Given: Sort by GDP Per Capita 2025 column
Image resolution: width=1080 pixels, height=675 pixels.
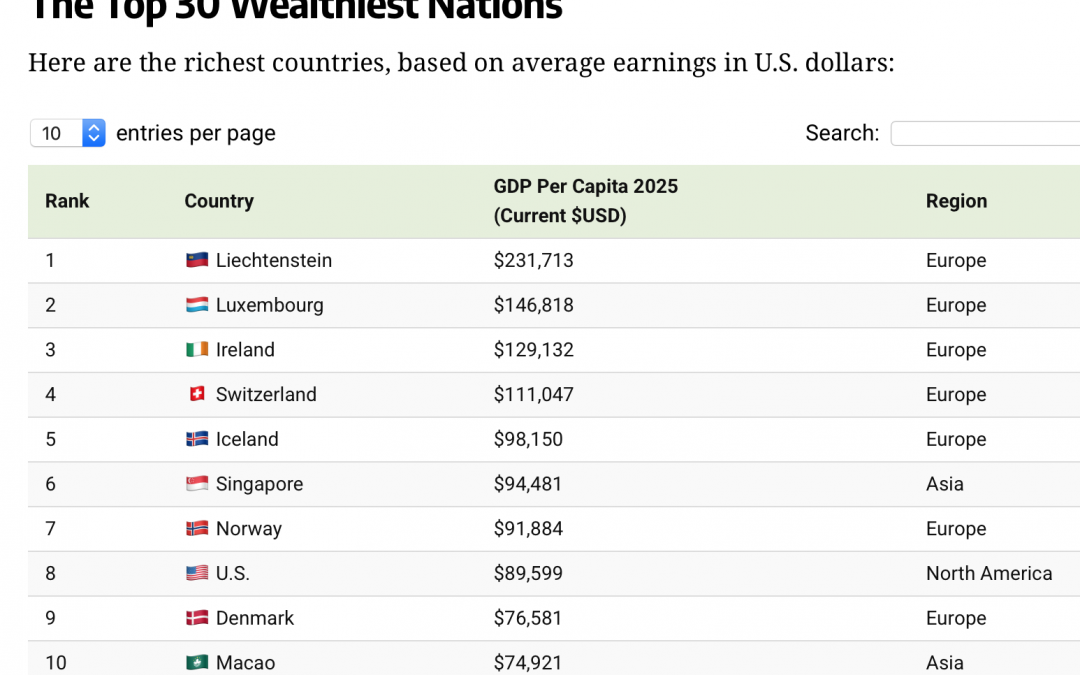Looking at the screenshot, I should tap(585, 200).
